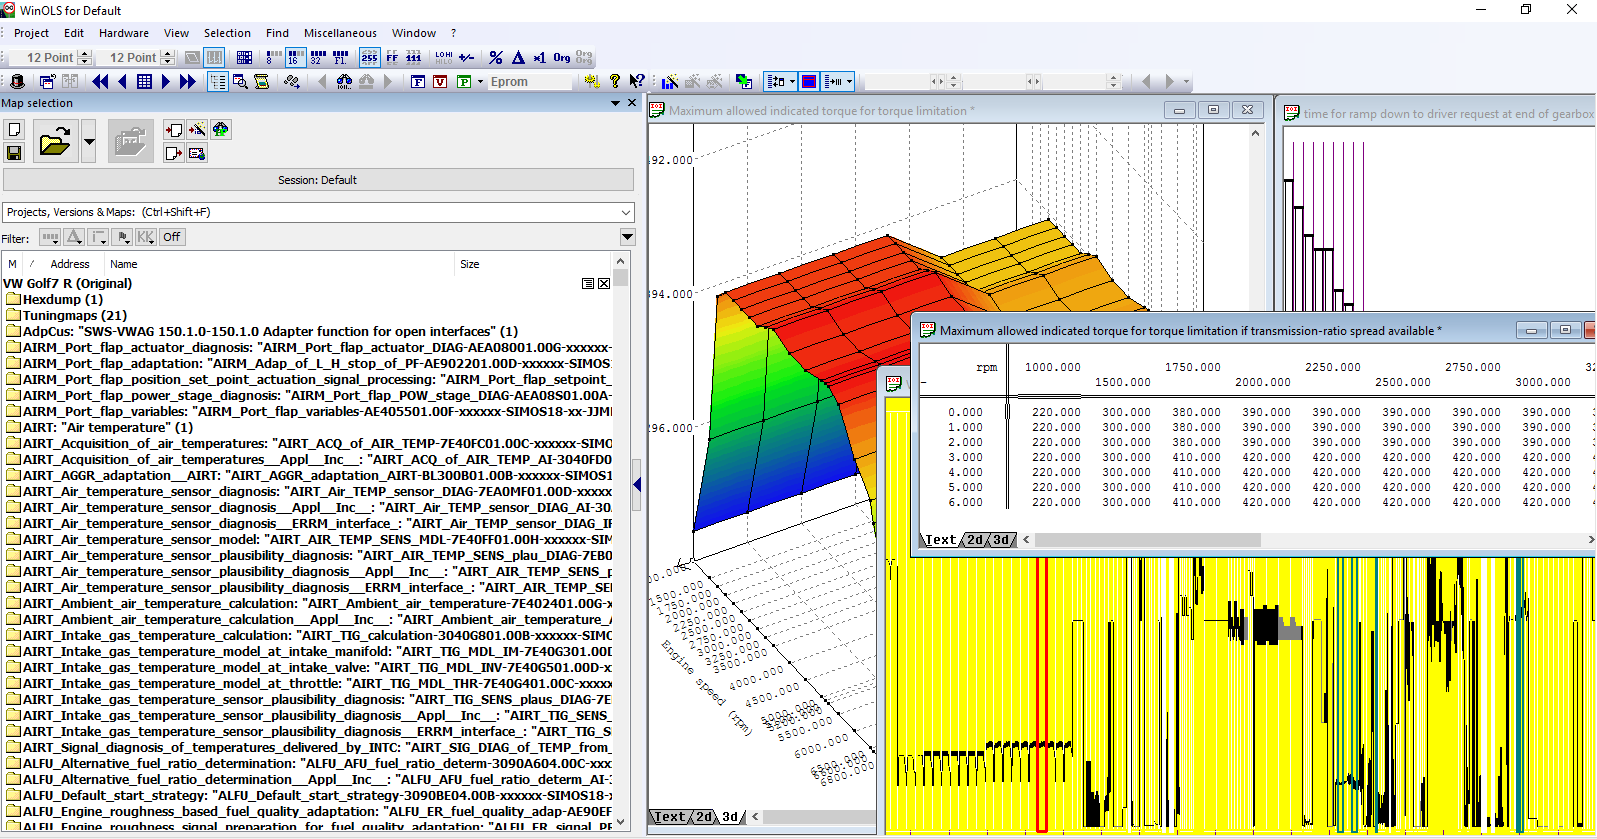Screen dimensions: 1597x839
Task: Toggle 16-bit data width mode
Action: point(295,58)
